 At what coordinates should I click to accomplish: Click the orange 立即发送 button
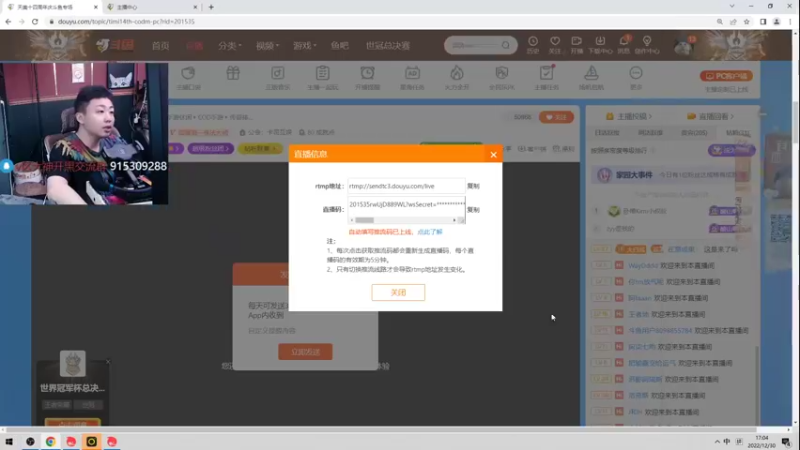coord(305,352)
